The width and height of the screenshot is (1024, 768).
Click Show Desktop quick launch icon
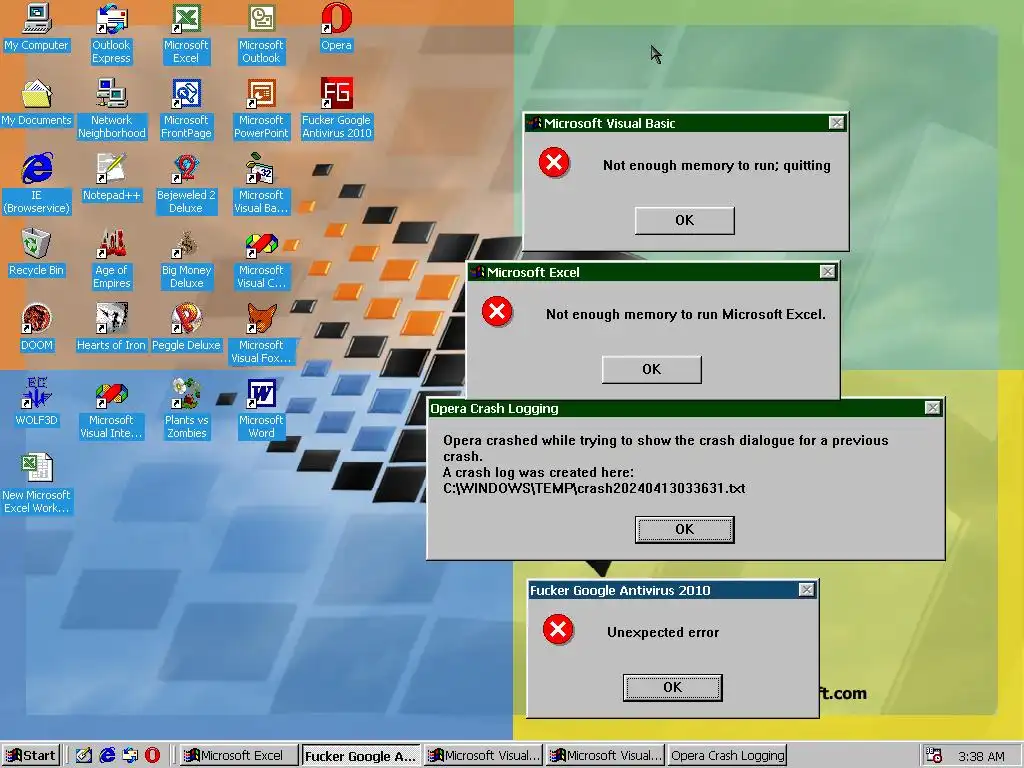[x=84, y=756]
